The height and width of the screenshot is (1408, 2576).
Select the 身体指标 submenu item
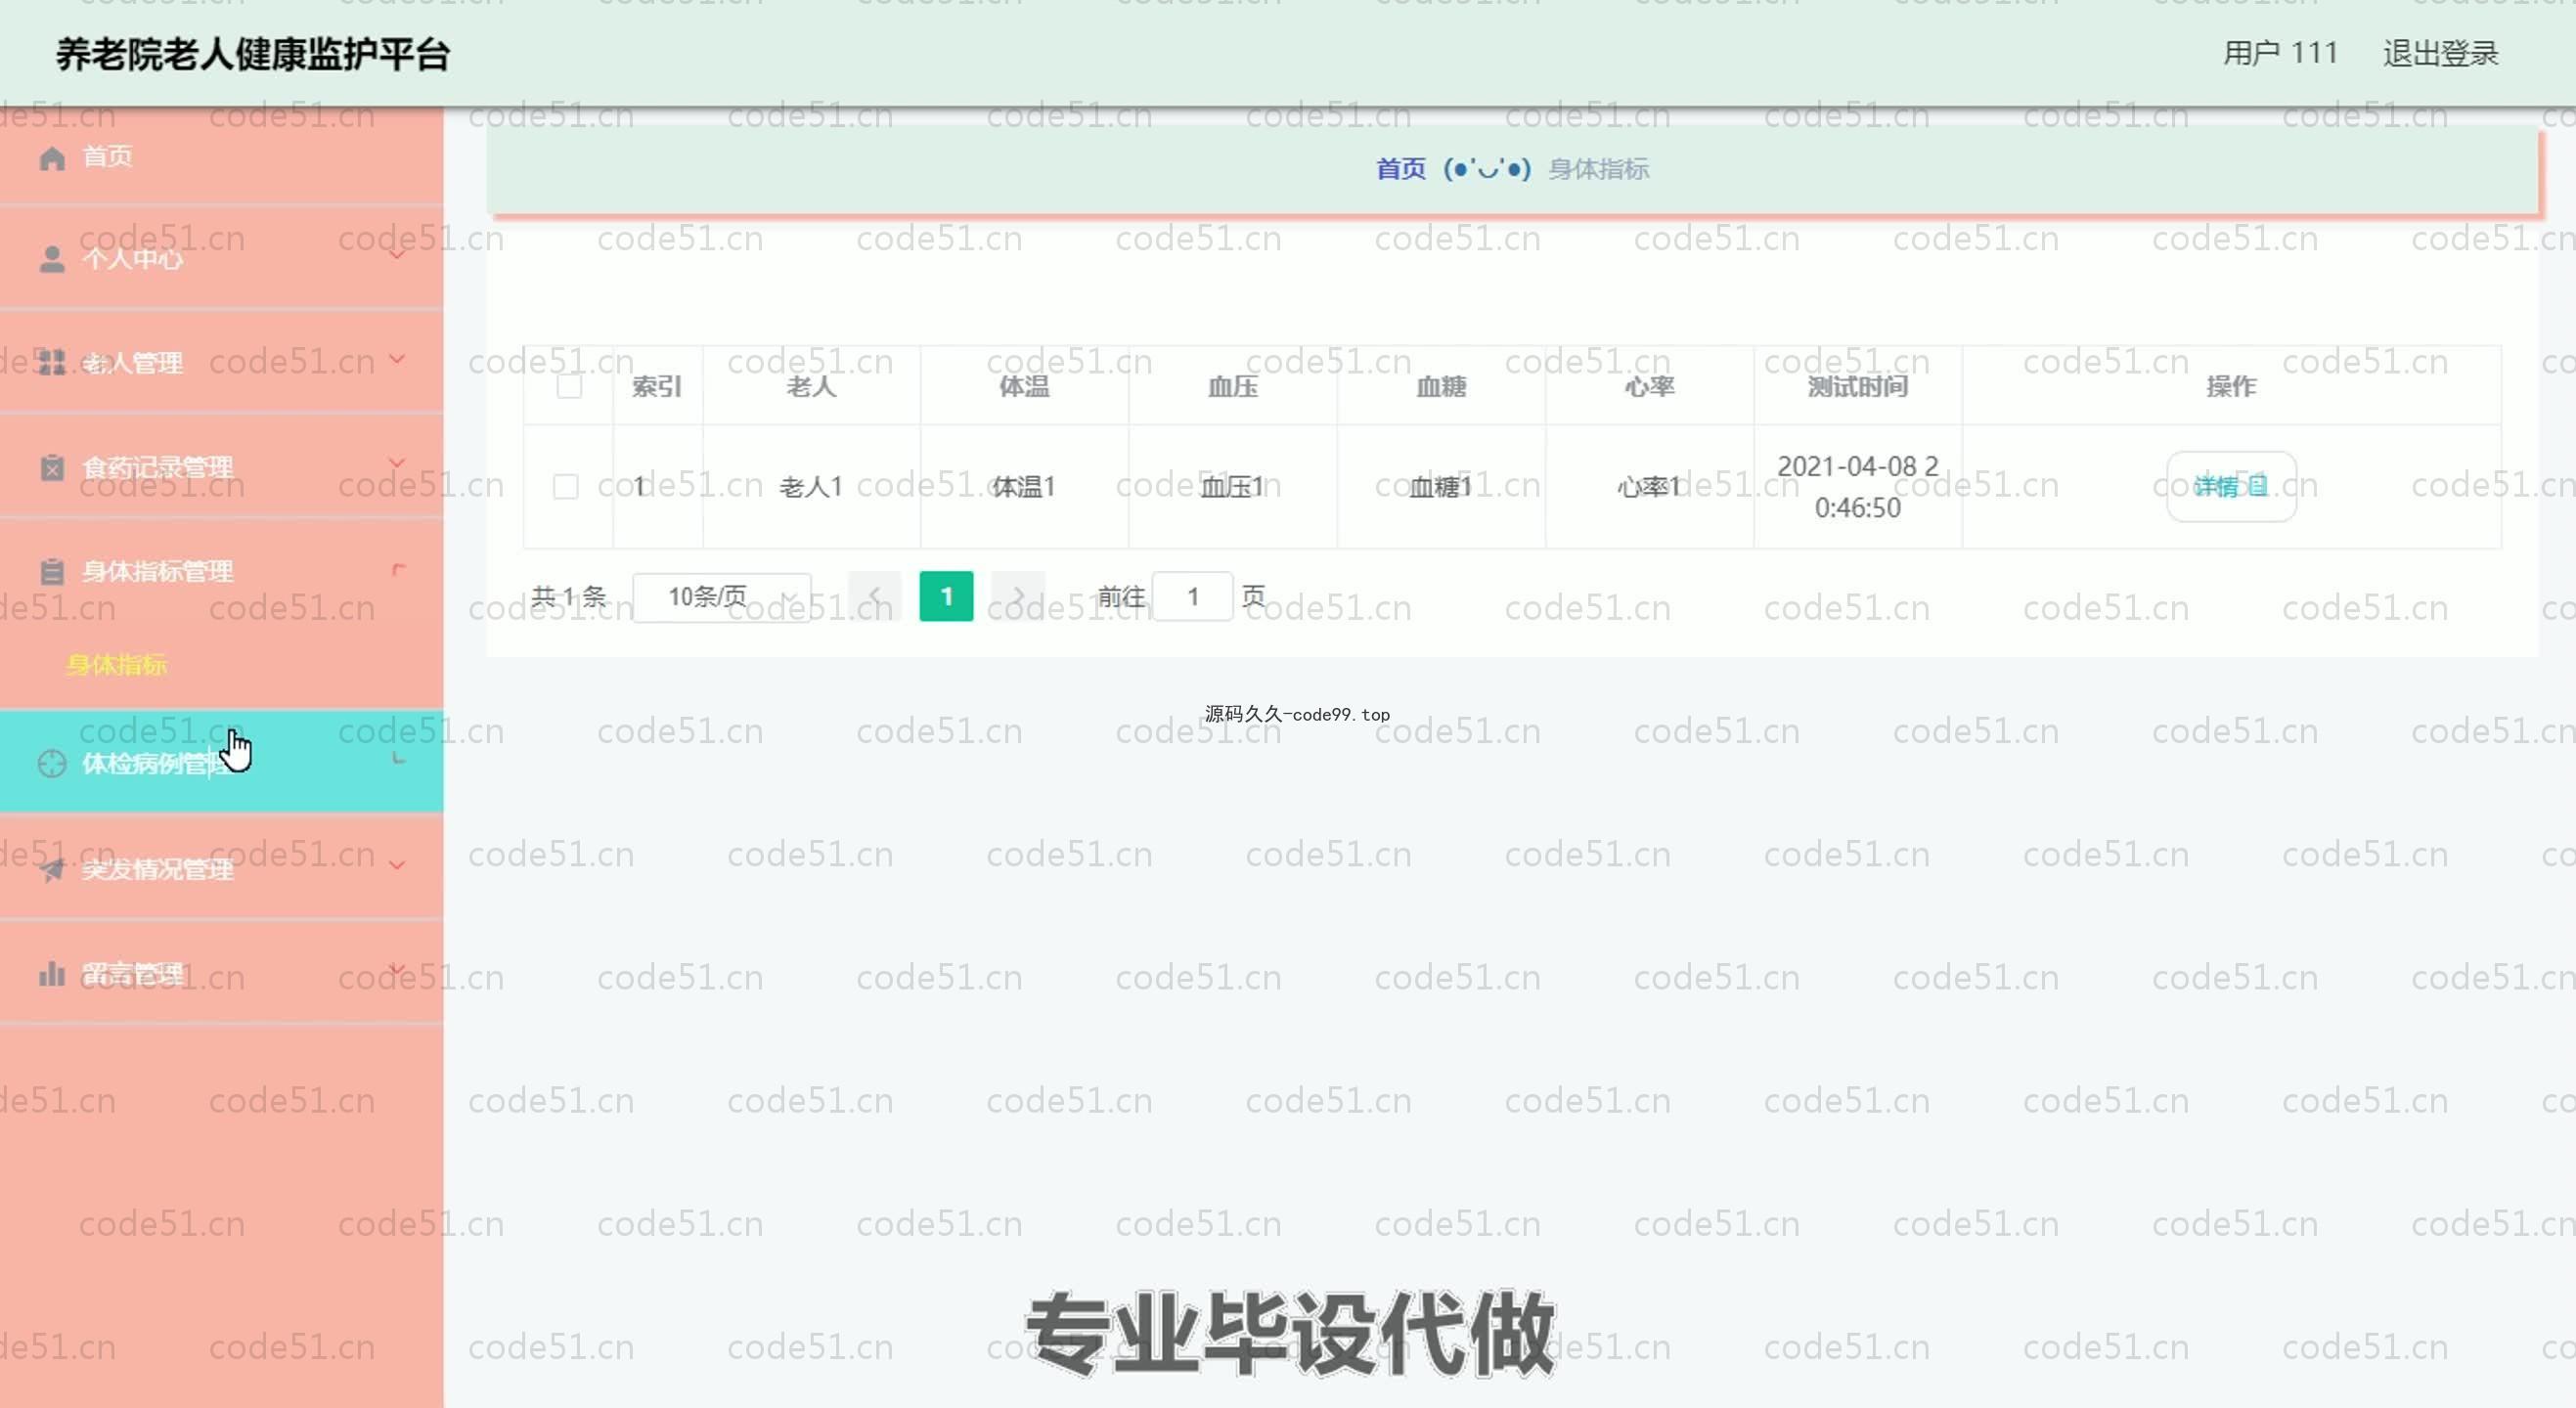[117, 664]
